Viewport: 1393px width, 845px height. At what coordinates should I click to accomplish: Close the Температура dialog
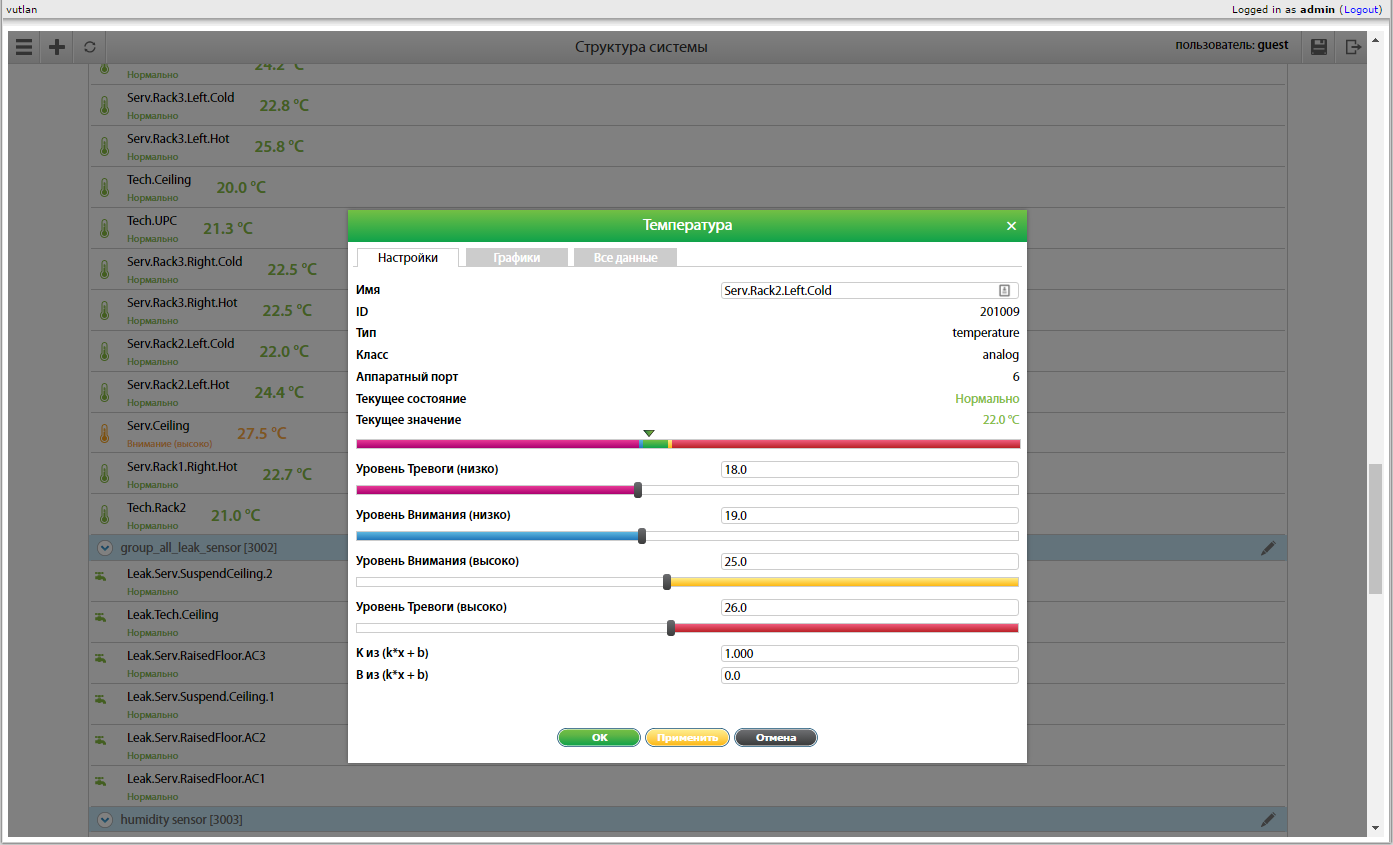[1011, 226]
